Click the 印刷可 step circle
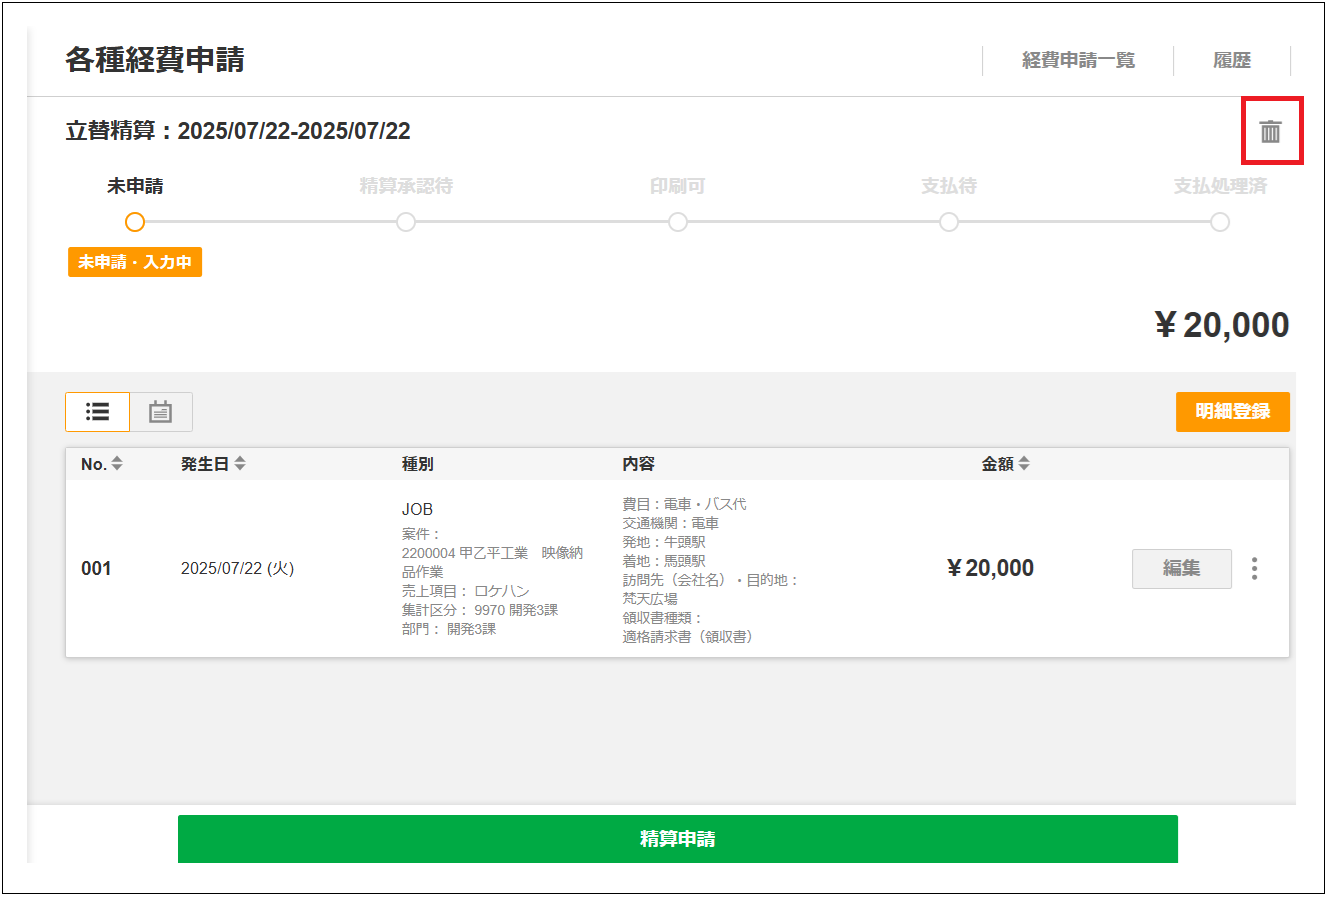This screenshot has width=1331, height=898. click(x=678, y=222)
